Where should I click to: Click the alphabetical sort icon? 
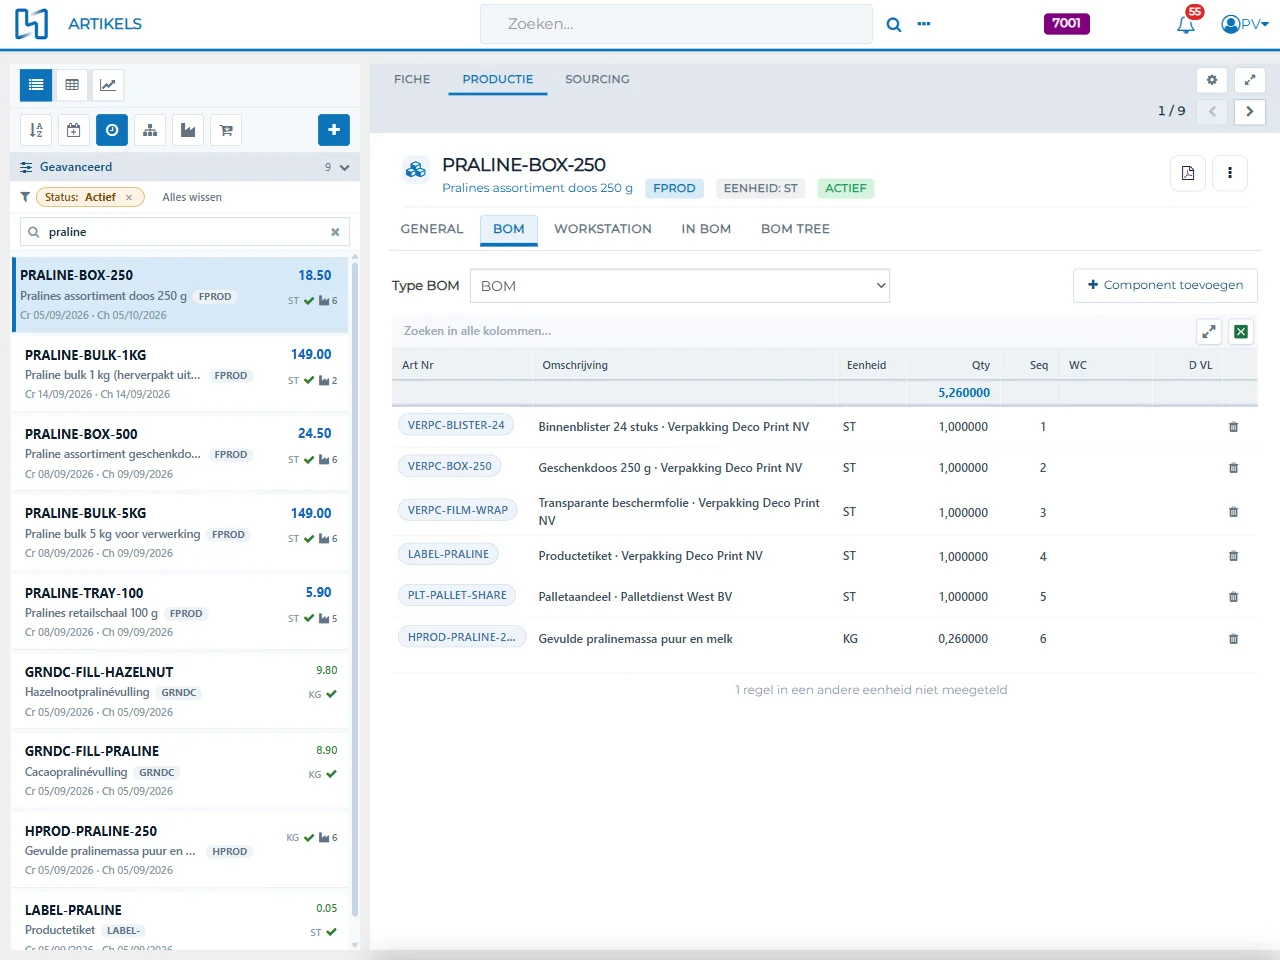(36, 130)
